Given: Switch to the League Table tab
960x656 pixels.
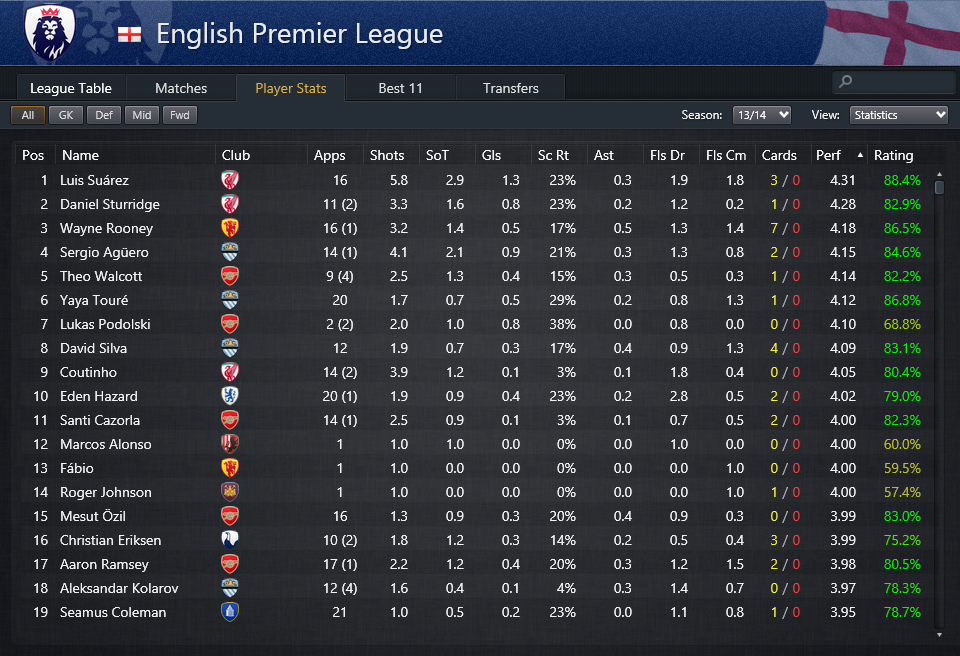Looking at the screenshot, I should point(71,88).
